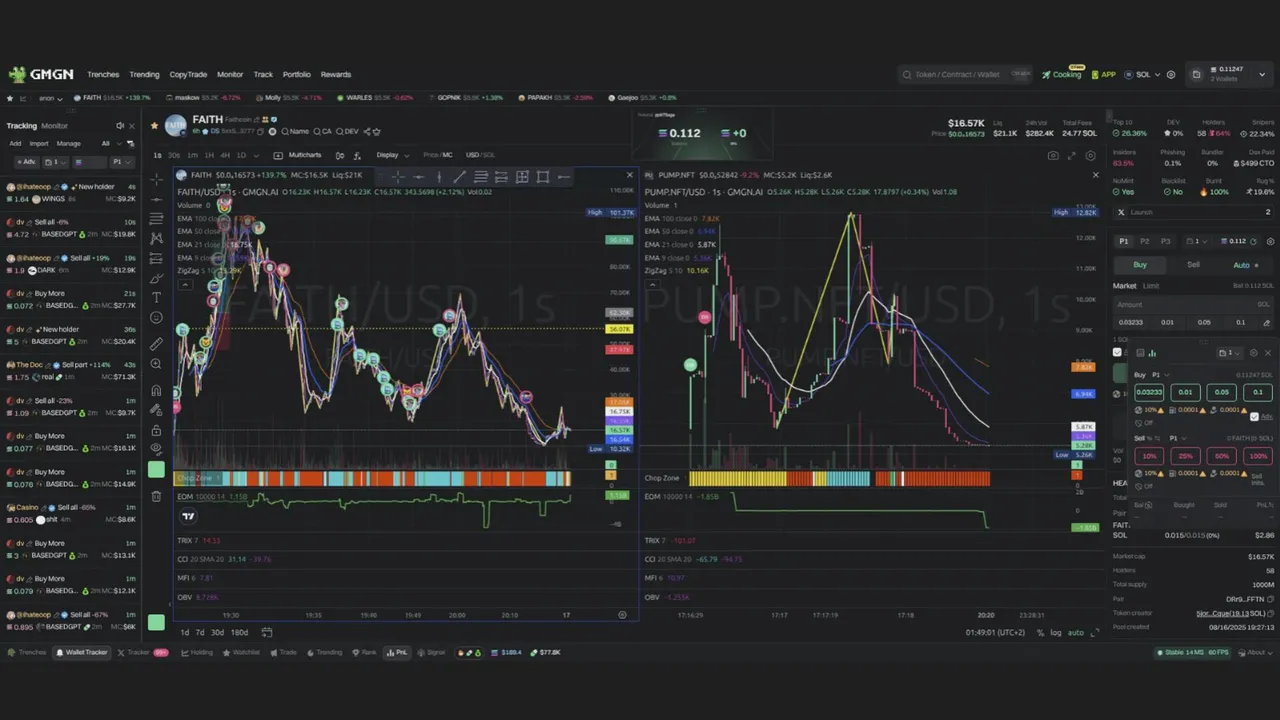The width and height of the screenshot is (1280, 720).
Task: Toggle the log scale on chart
Action: [1056, 632]
